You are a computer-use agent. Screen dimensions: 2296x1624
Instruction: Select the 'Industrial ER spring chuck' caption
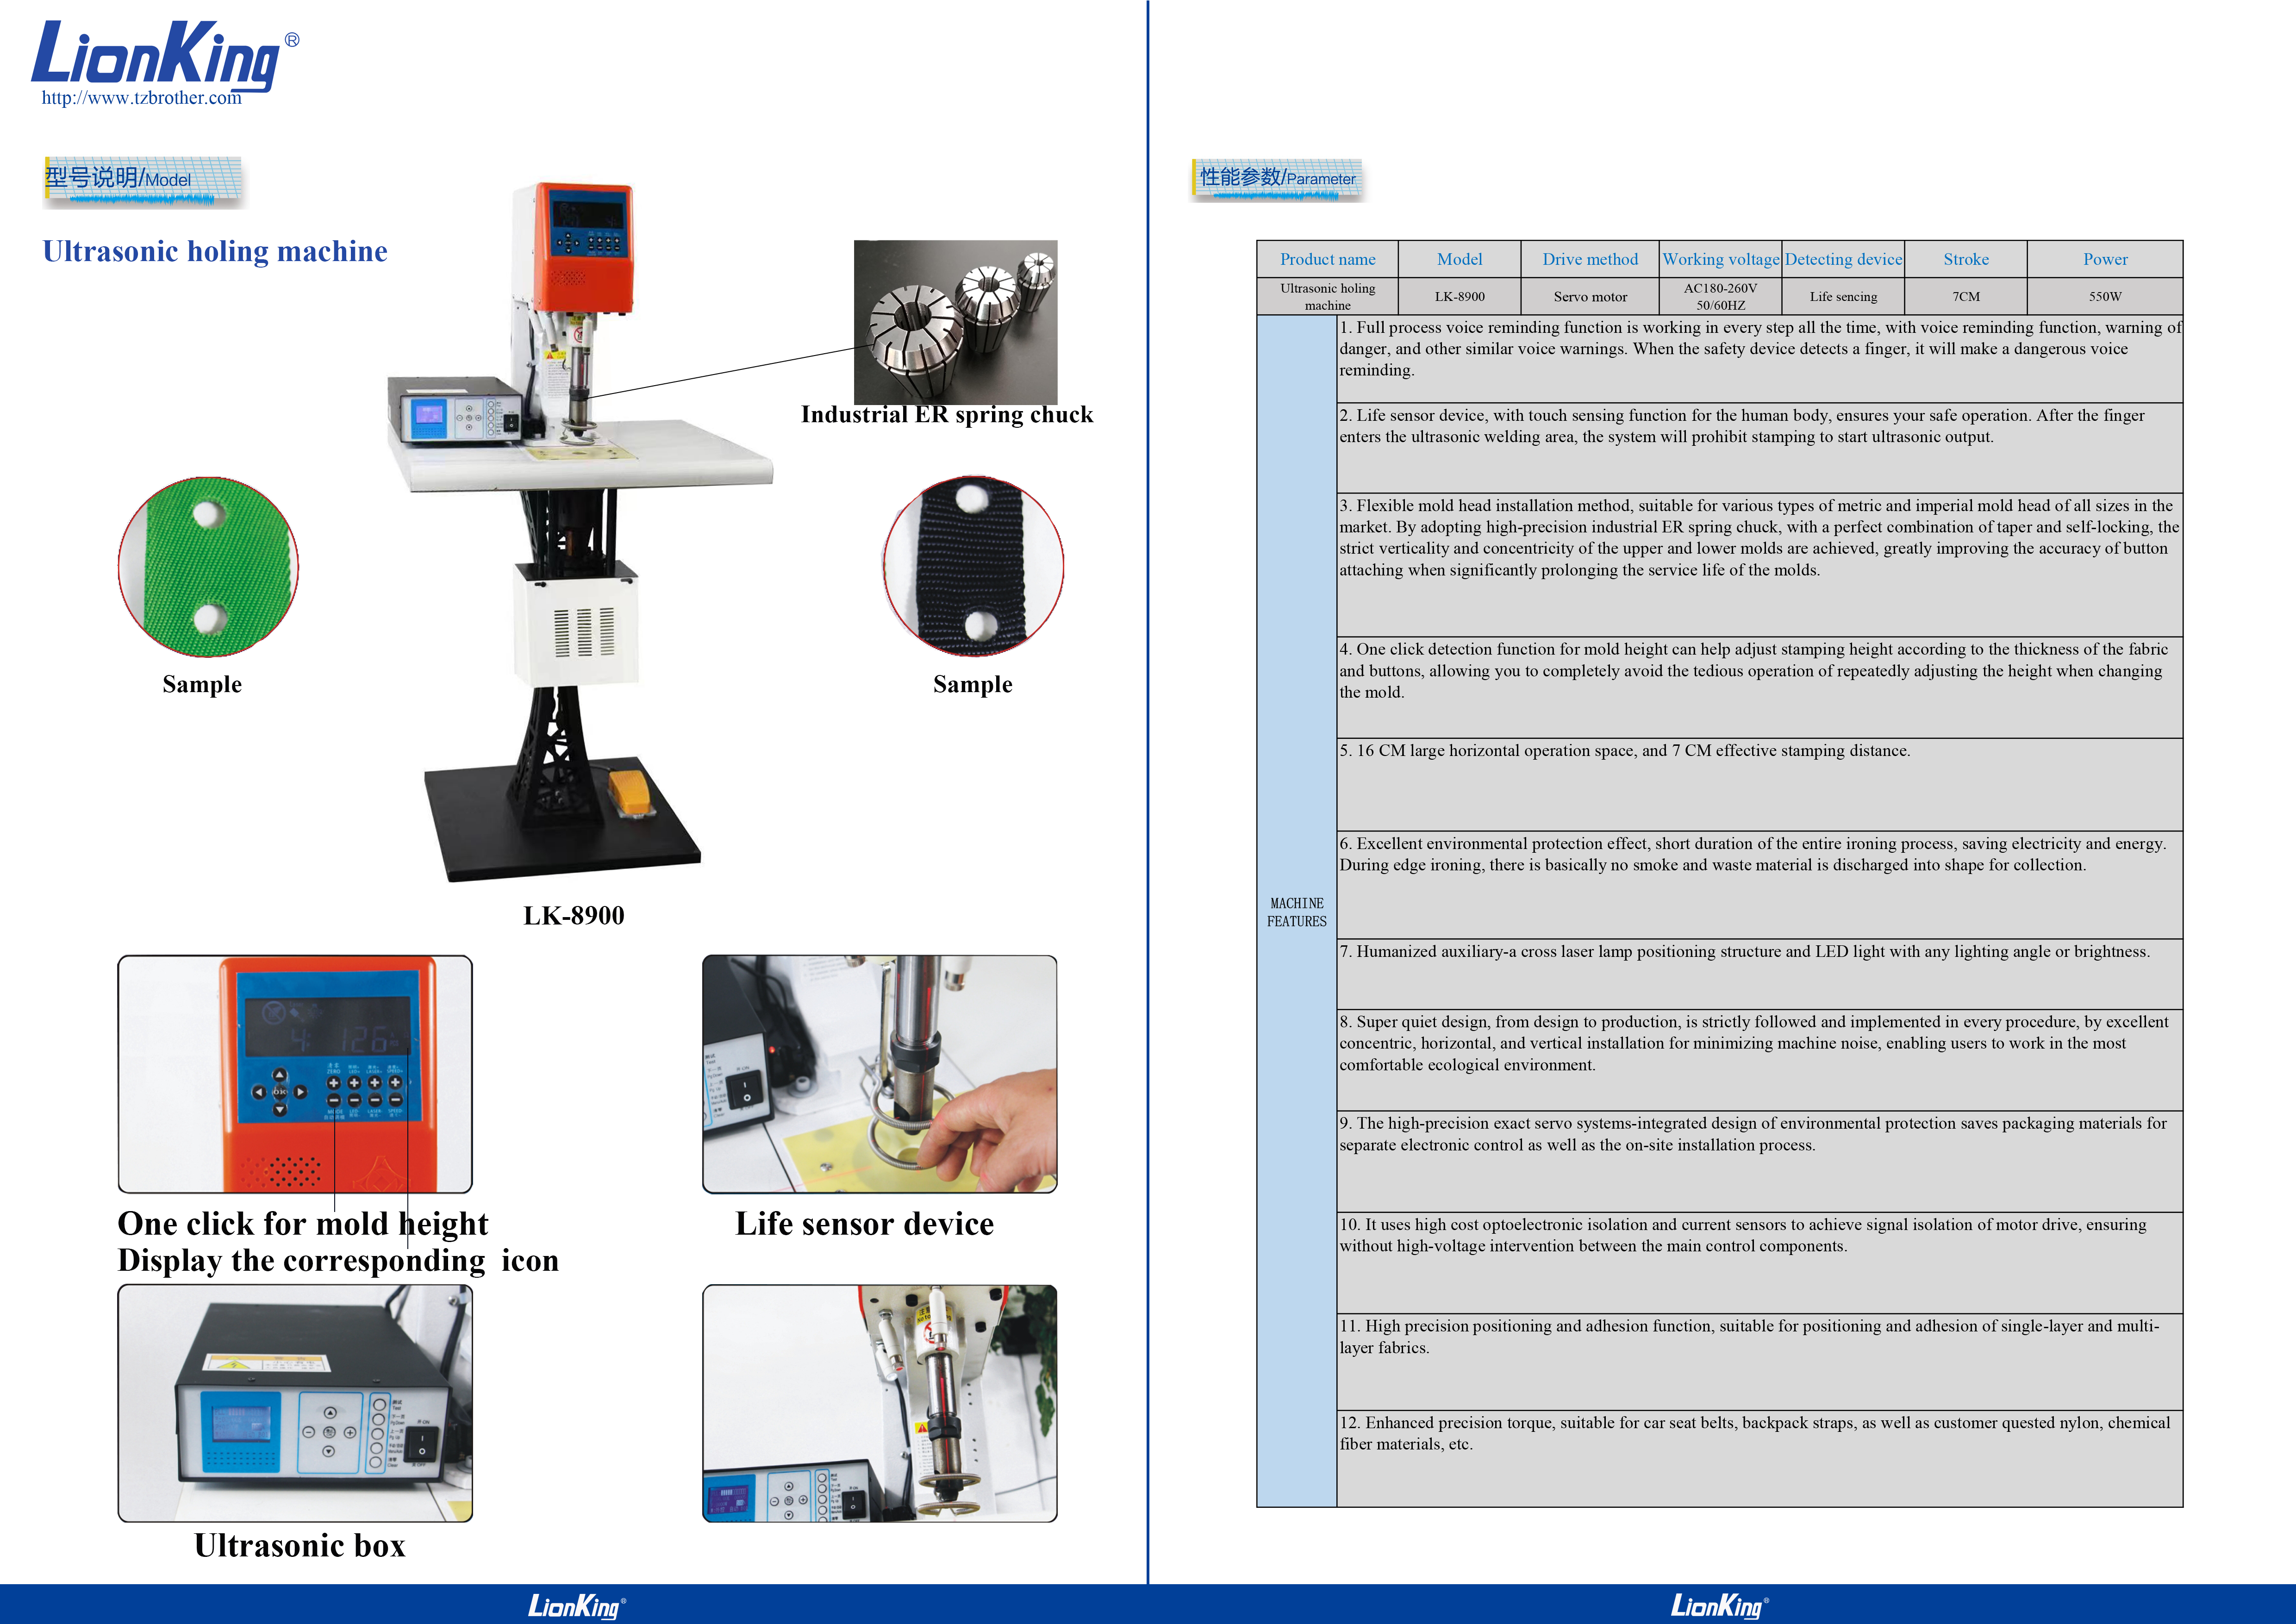tap(947, 415)
